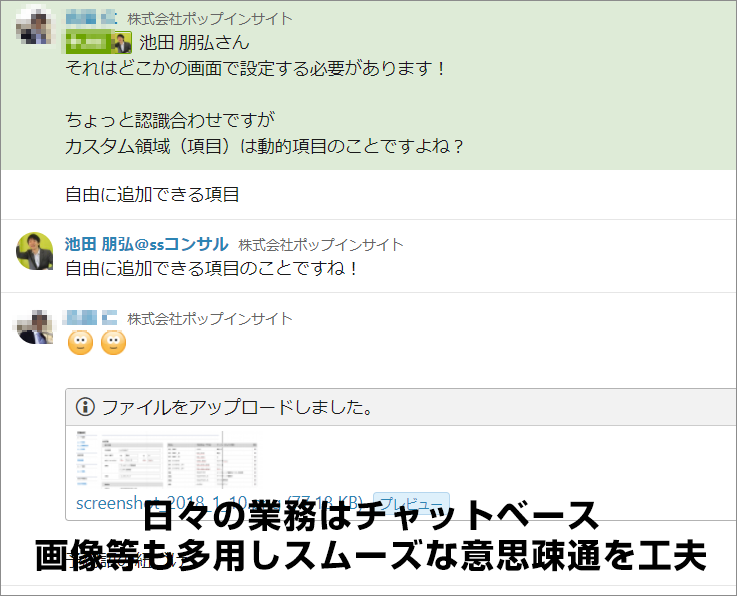The width and height of the screenshot is (737, 596).
Task: Open the 池田 朋弘@ssコンサル profile name link
Action: click(x=147, y=244)
